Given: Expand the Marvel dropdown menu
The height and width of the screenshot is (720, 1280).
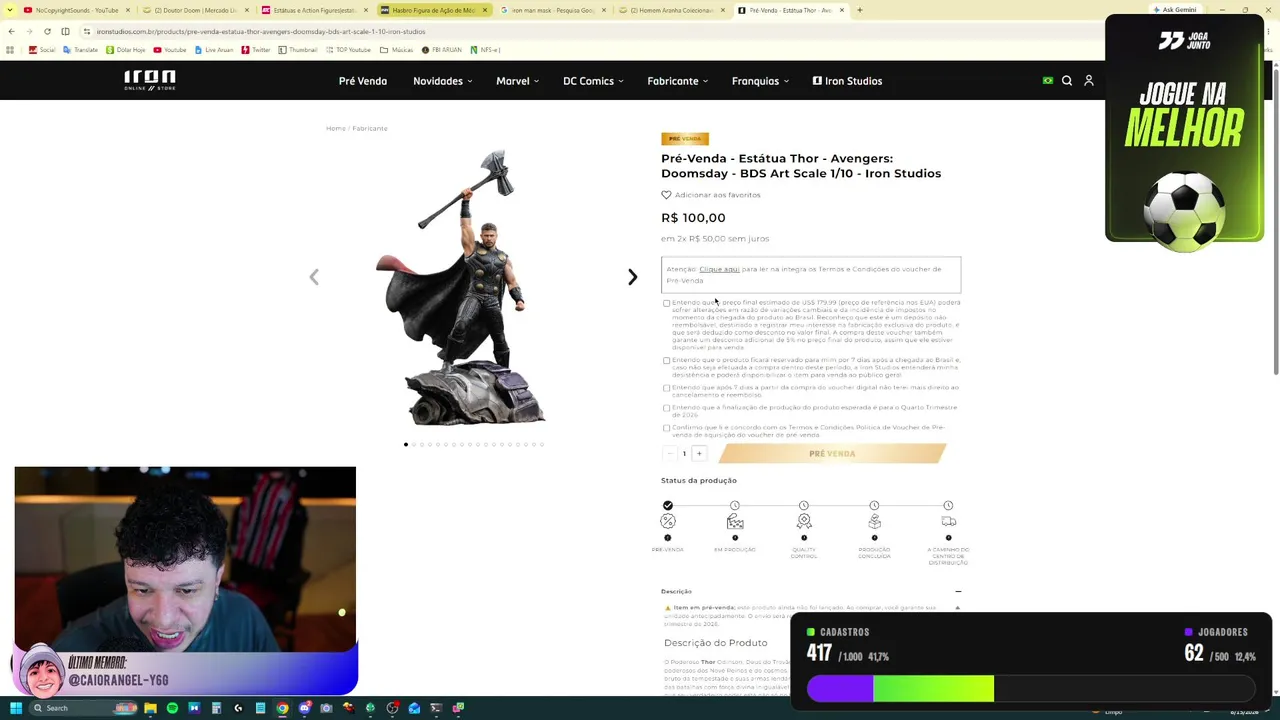Looking at the screenshot, I should [x=517, y=81].
